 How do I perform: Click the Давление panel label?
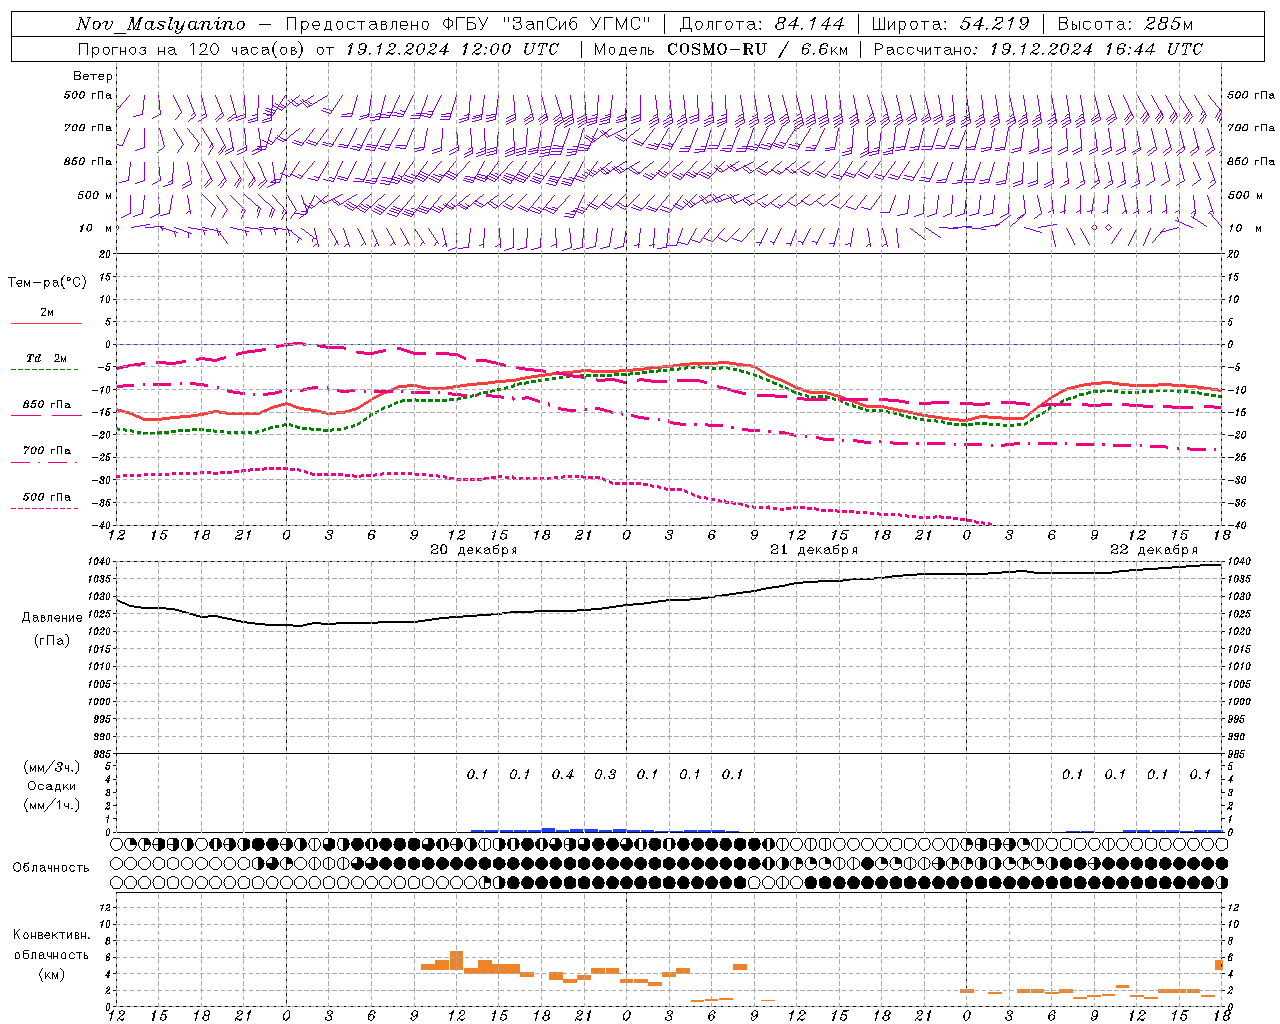pos(52,618)
